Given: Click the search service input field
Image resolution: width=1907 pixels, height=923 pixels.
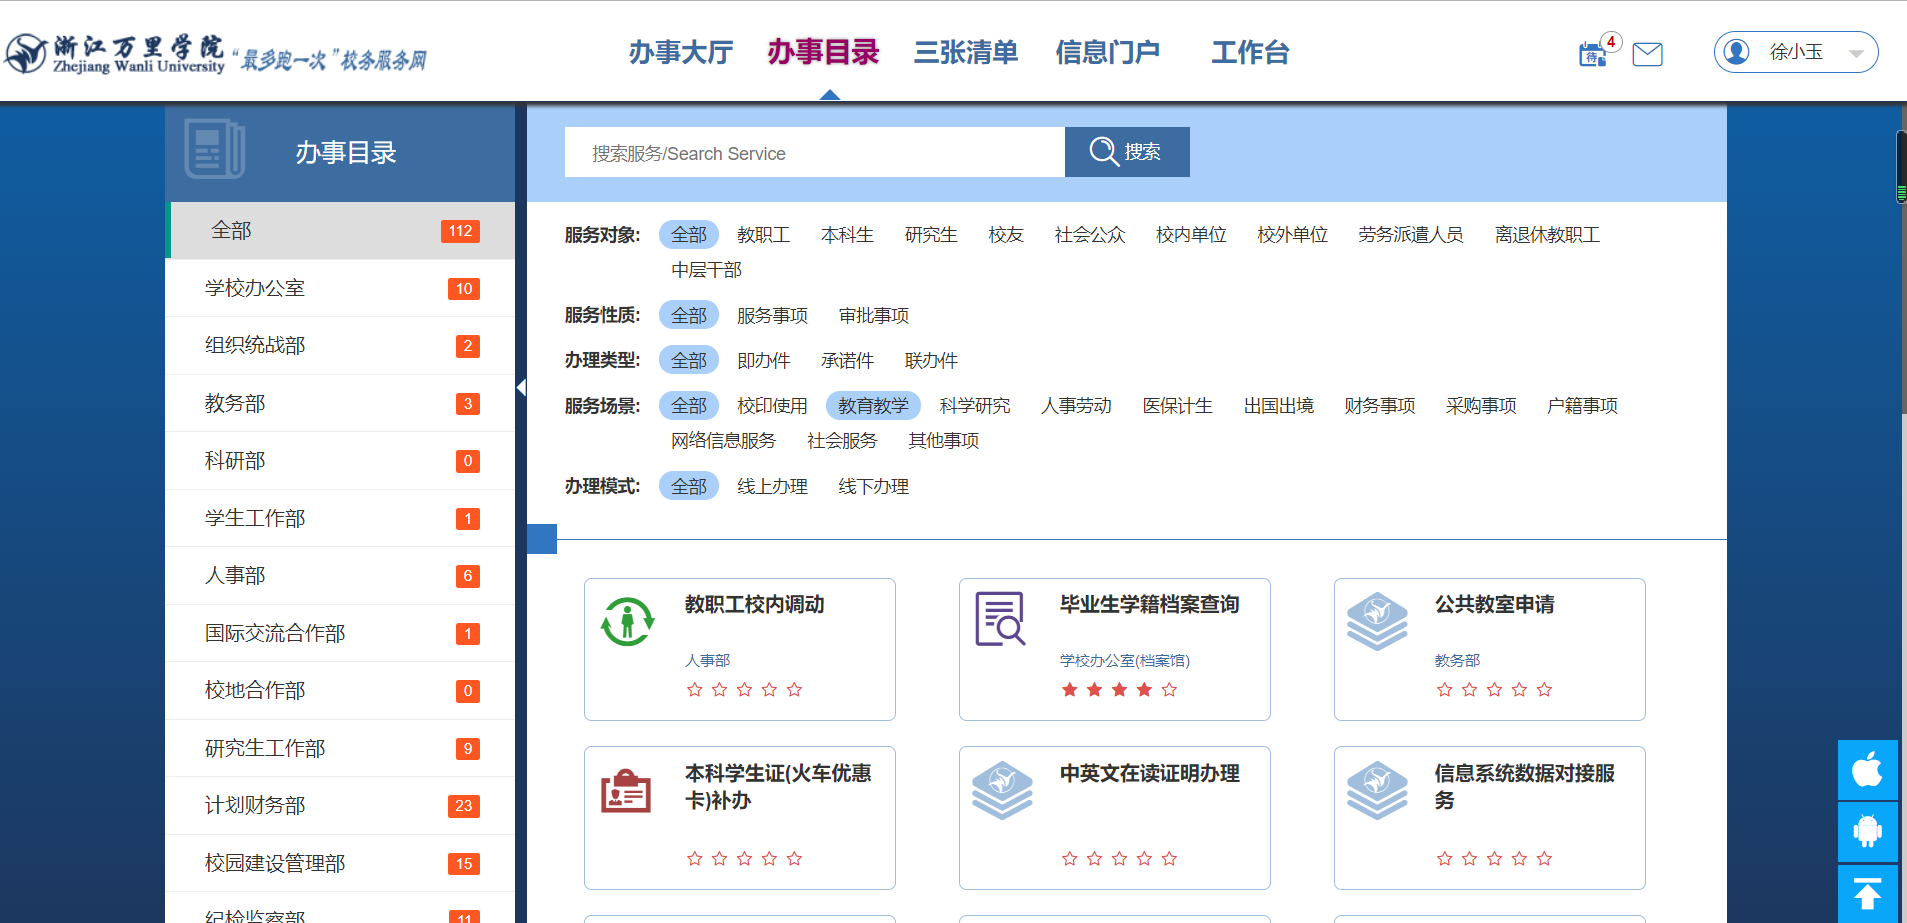Looking at the screenshot, I should 814,153.
